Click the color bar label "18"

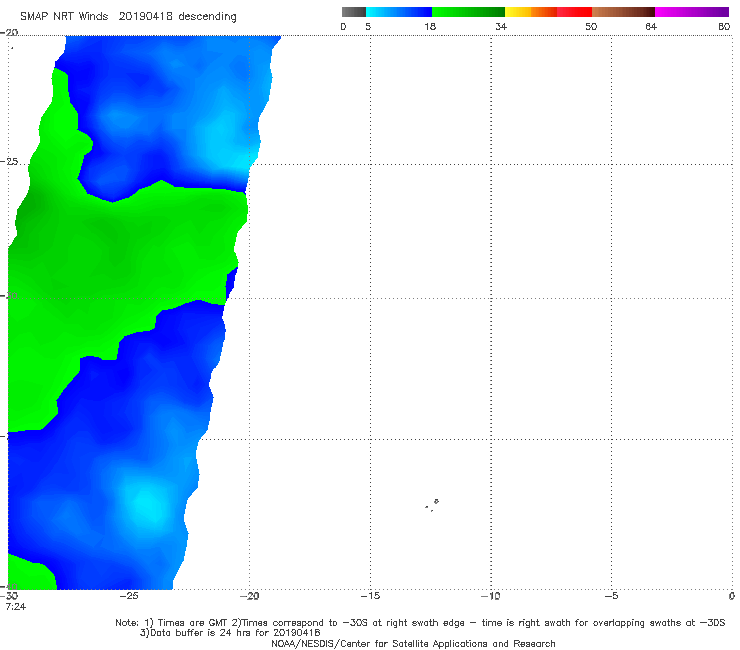tap(430, 27)
